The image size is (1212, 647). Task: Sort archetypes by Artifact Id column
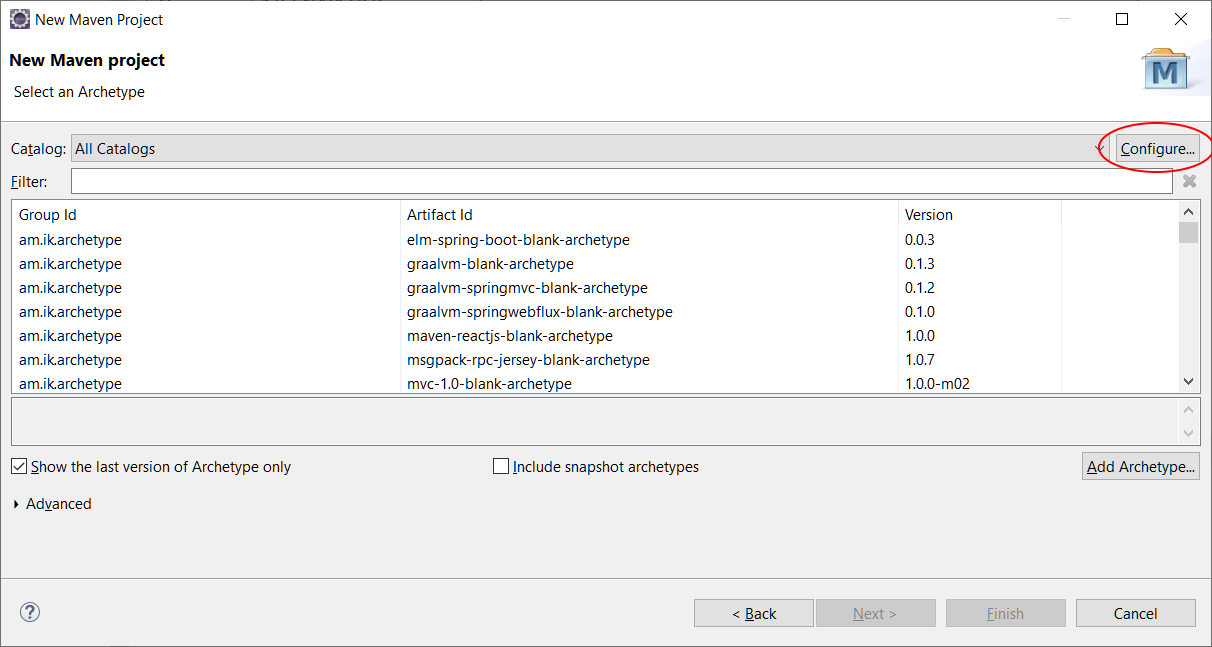pos(649,214)
